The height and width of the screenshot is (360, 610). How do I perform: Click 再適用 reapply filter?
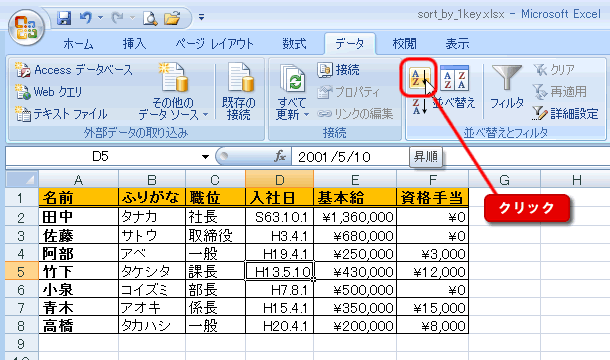pos(559,92)
